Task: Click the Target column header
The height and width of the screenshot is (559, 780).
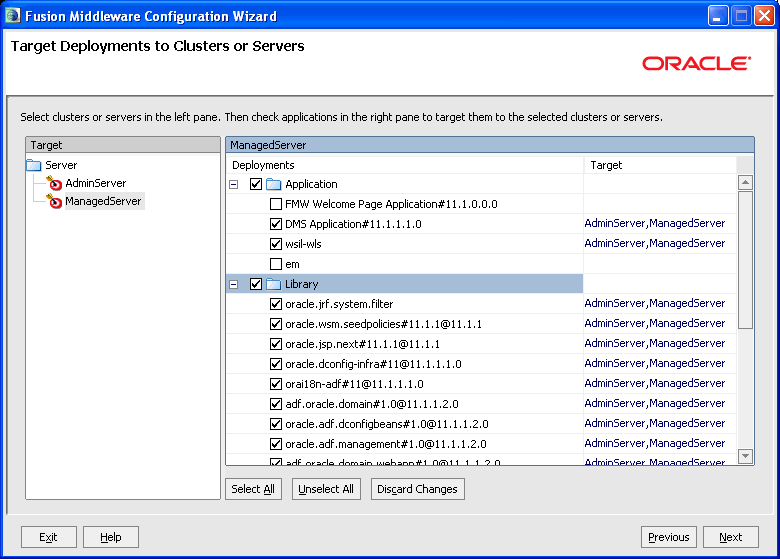Action: (x=660, y=165)
